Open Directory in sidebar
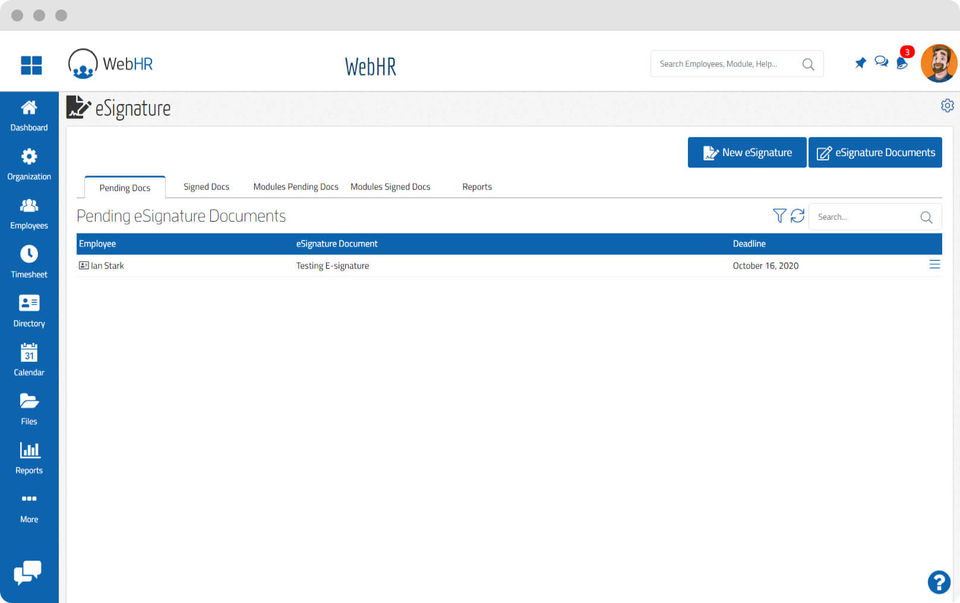 29,312
